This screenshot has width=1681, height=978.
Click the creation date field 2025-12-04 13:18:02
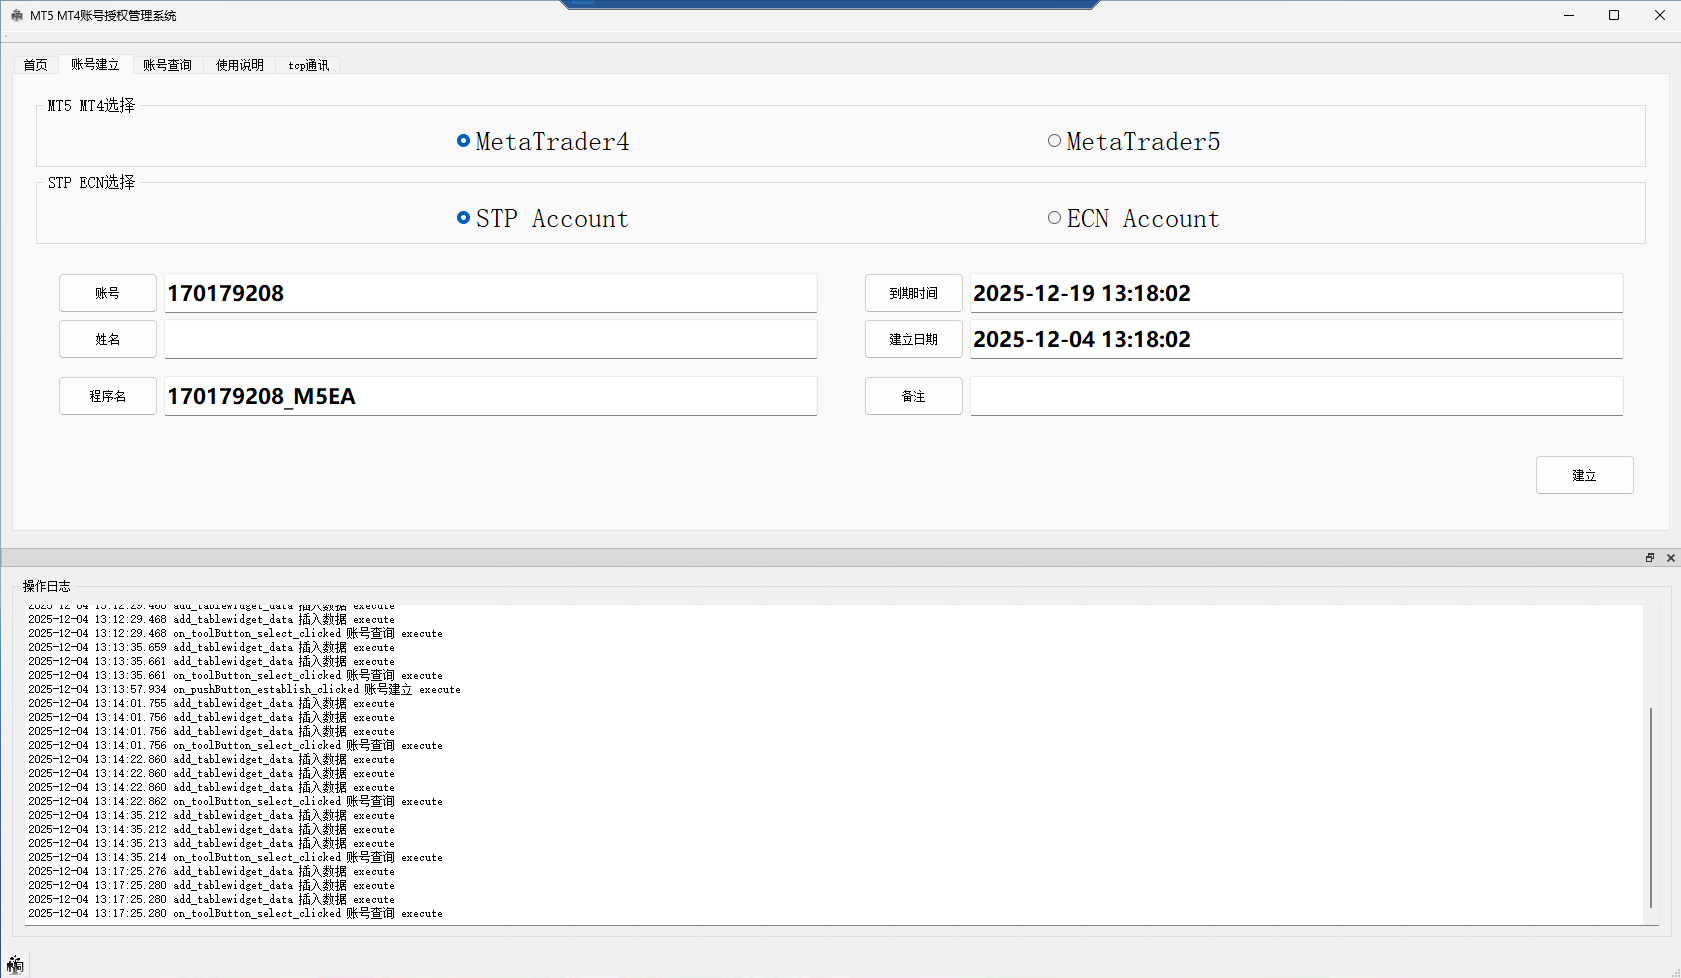click(x=1297, y=339)
